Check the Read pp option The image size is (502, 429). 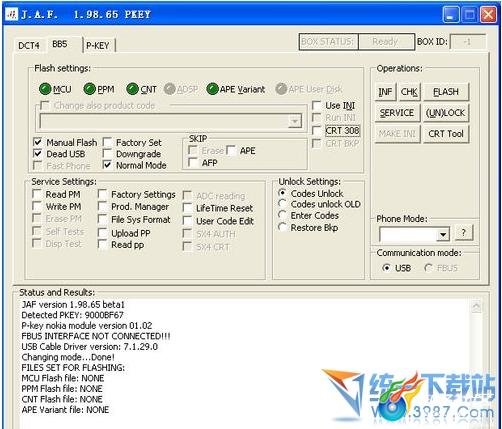[x=102, y=244]
